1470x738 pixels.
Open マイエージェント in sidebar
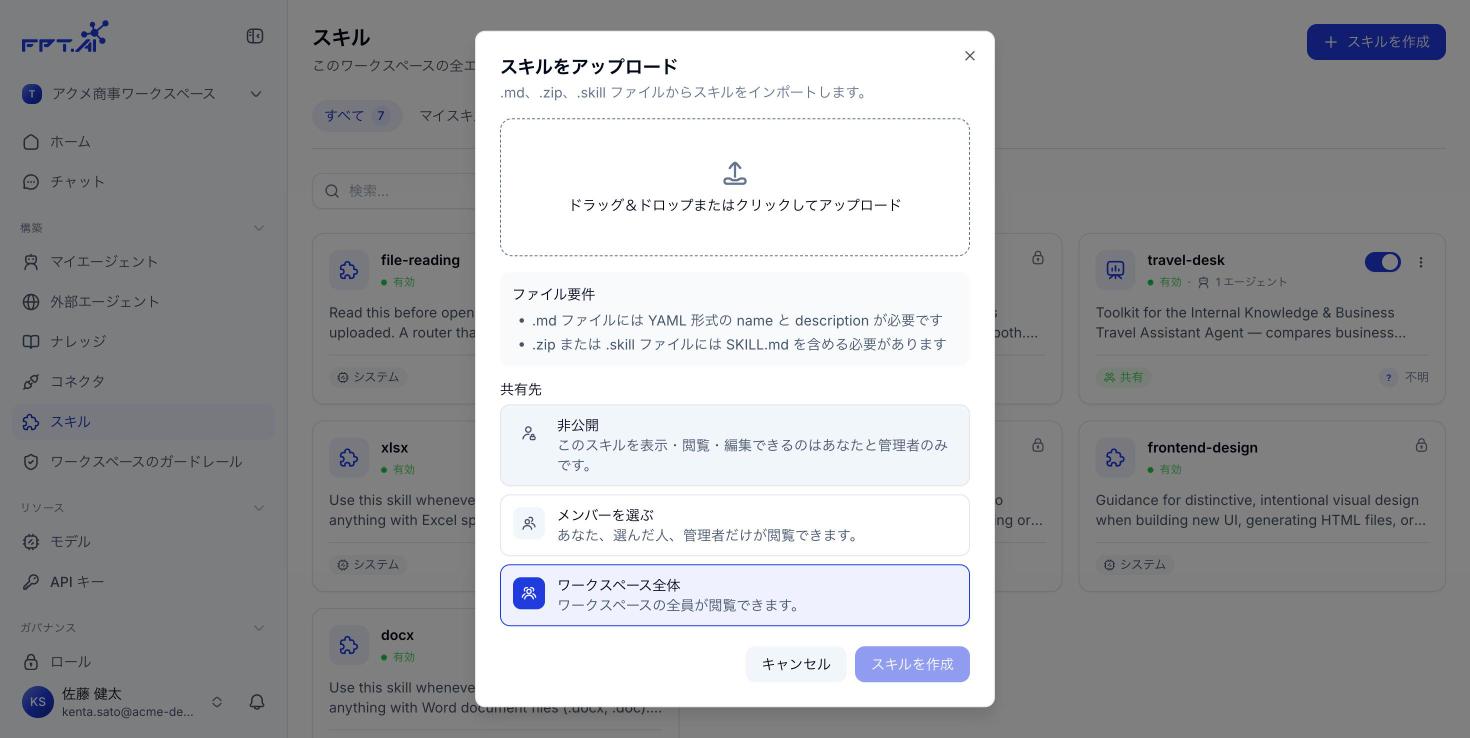click(143, 262)
